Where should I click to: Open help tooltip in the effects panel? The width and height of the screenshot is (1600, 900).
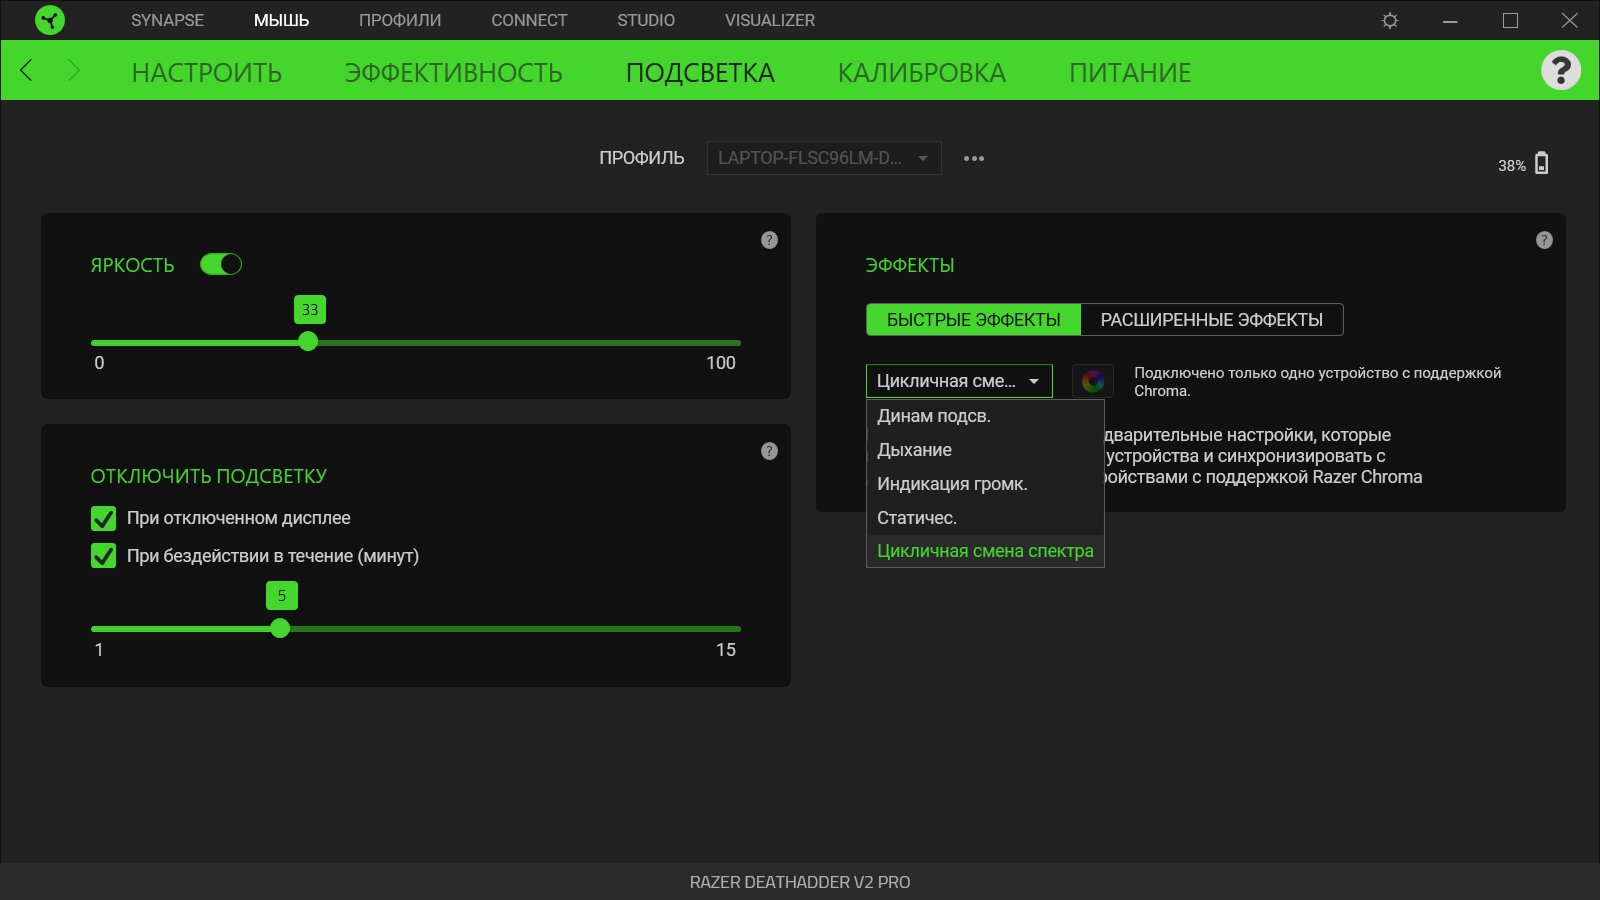point(1544,240)
